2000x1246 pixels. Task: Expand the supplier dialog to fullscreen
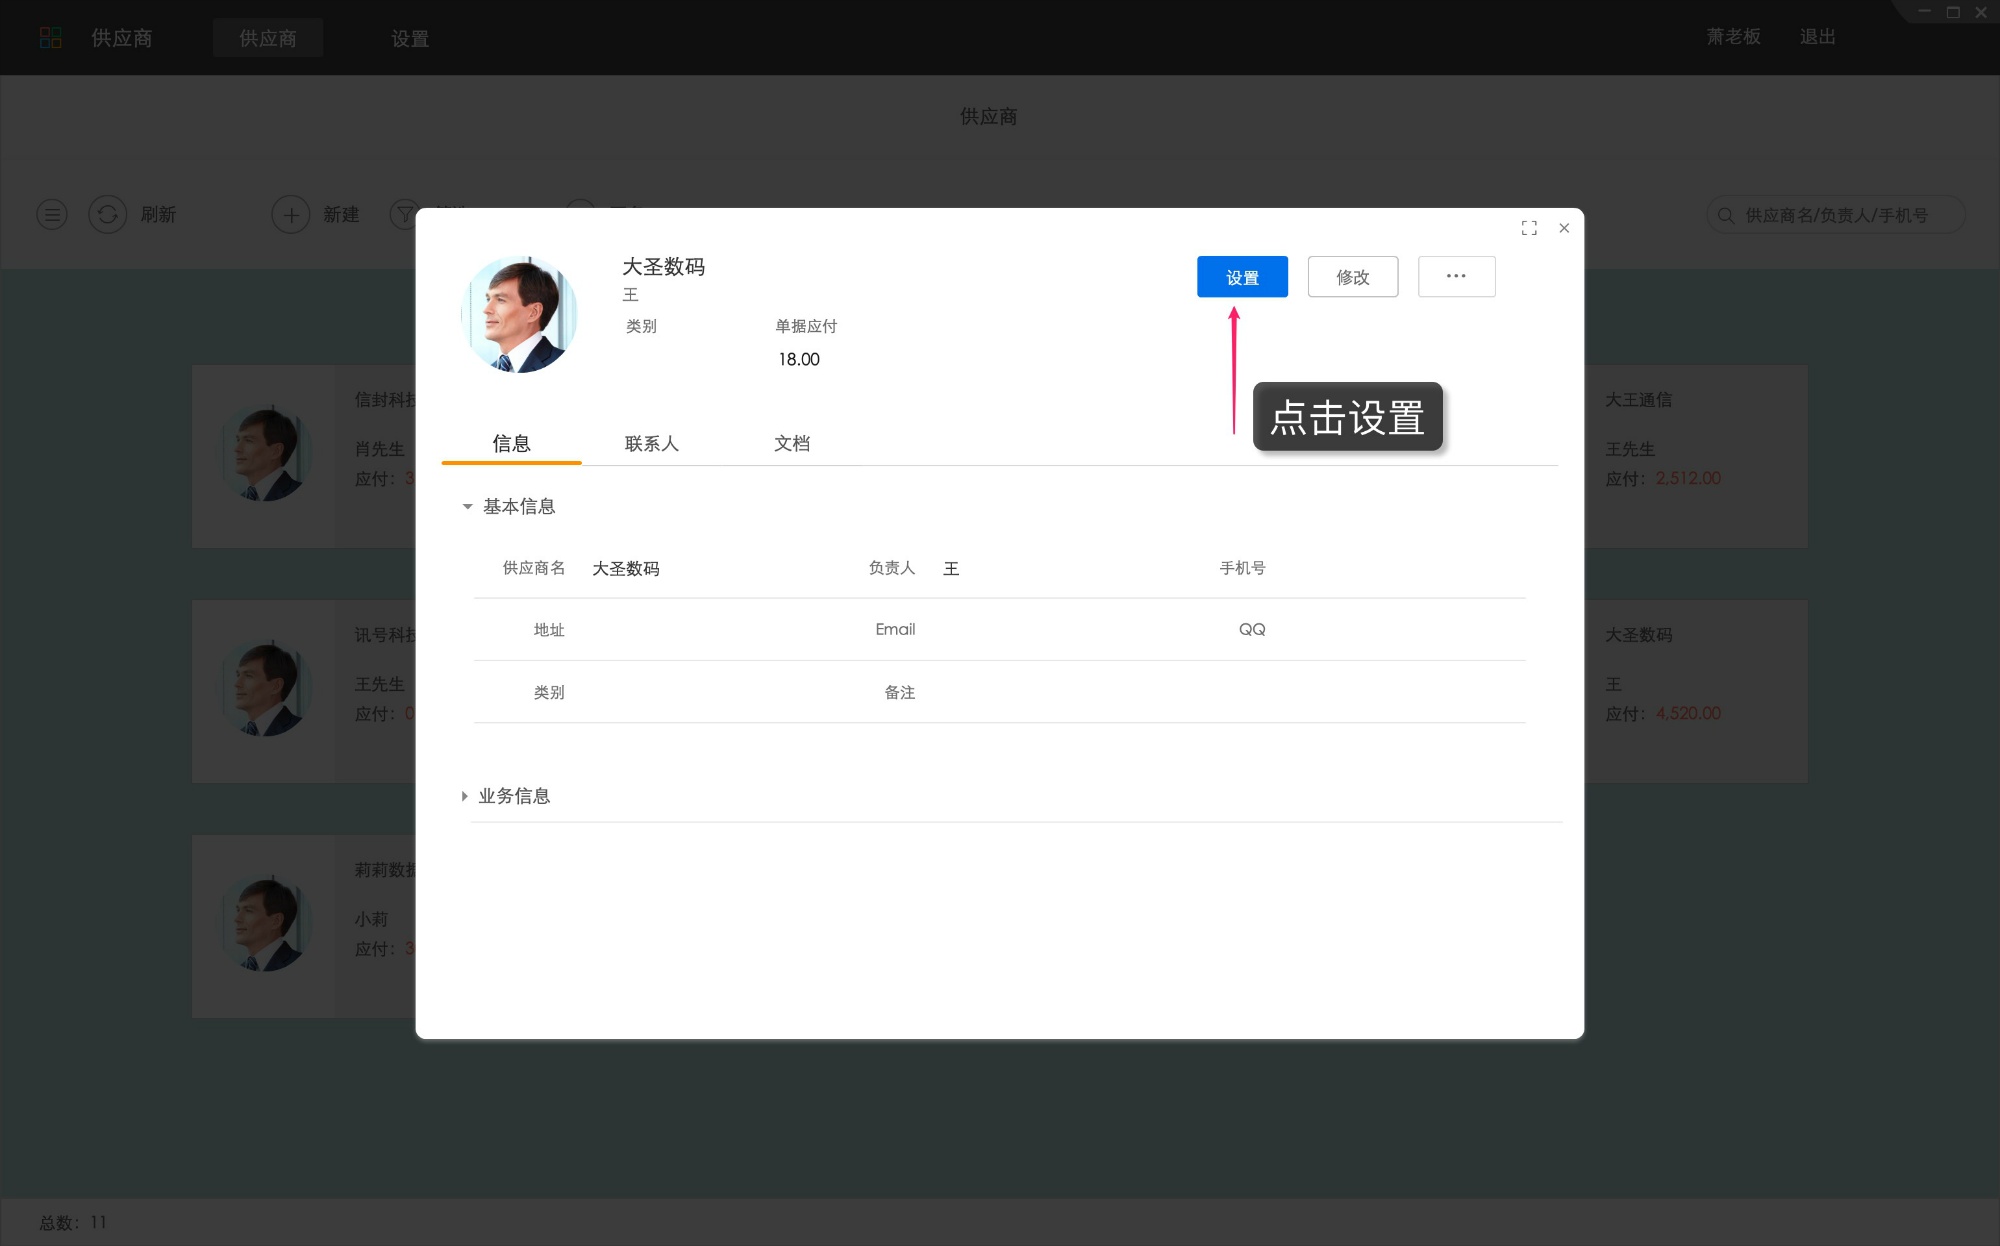click(x=1529, y=228)
